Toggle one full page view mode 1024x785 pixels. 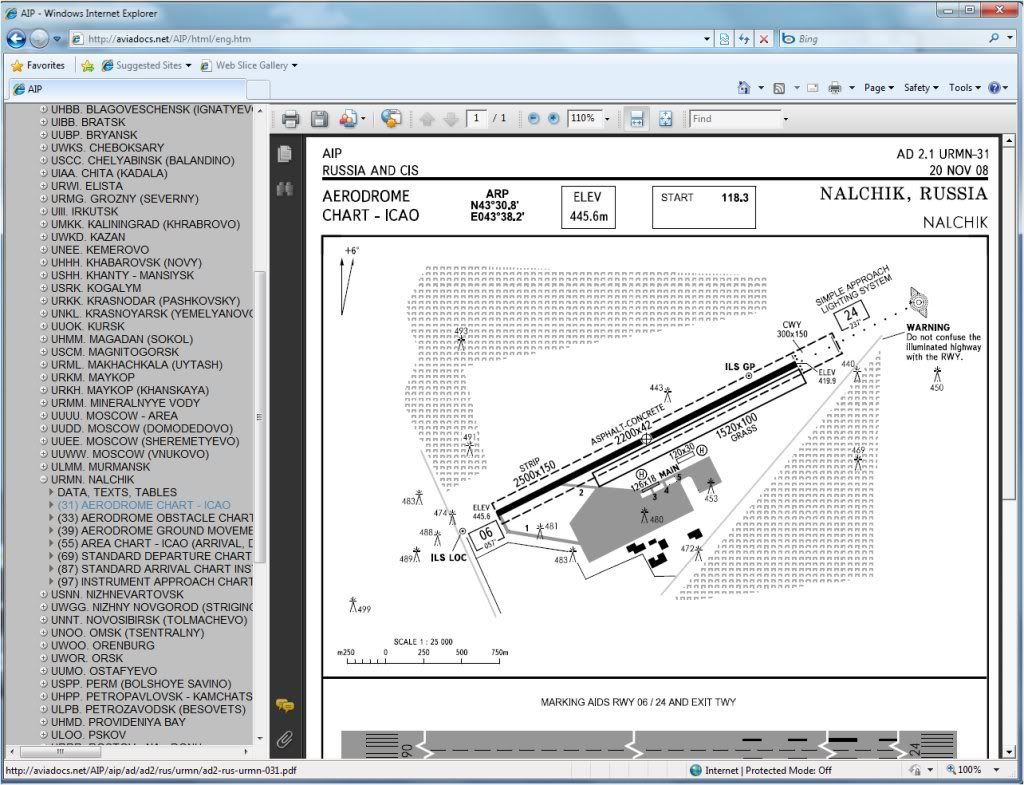pyautogui.click(x=666, y=119)
